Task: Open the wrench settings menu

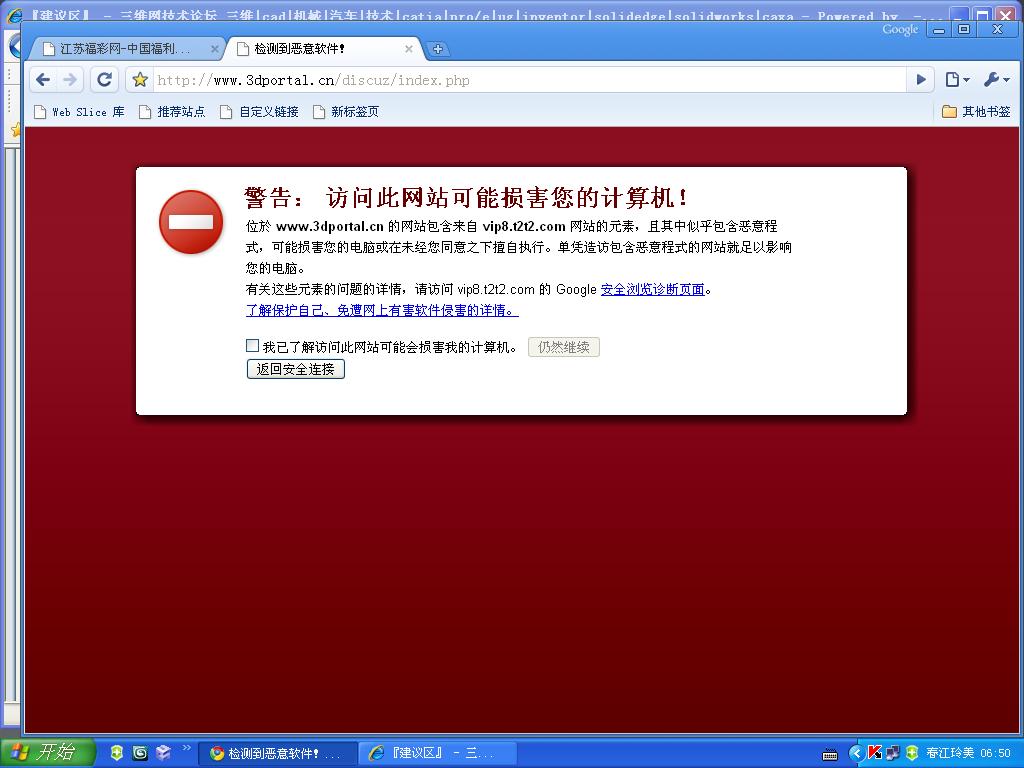Action: point(997,80)
